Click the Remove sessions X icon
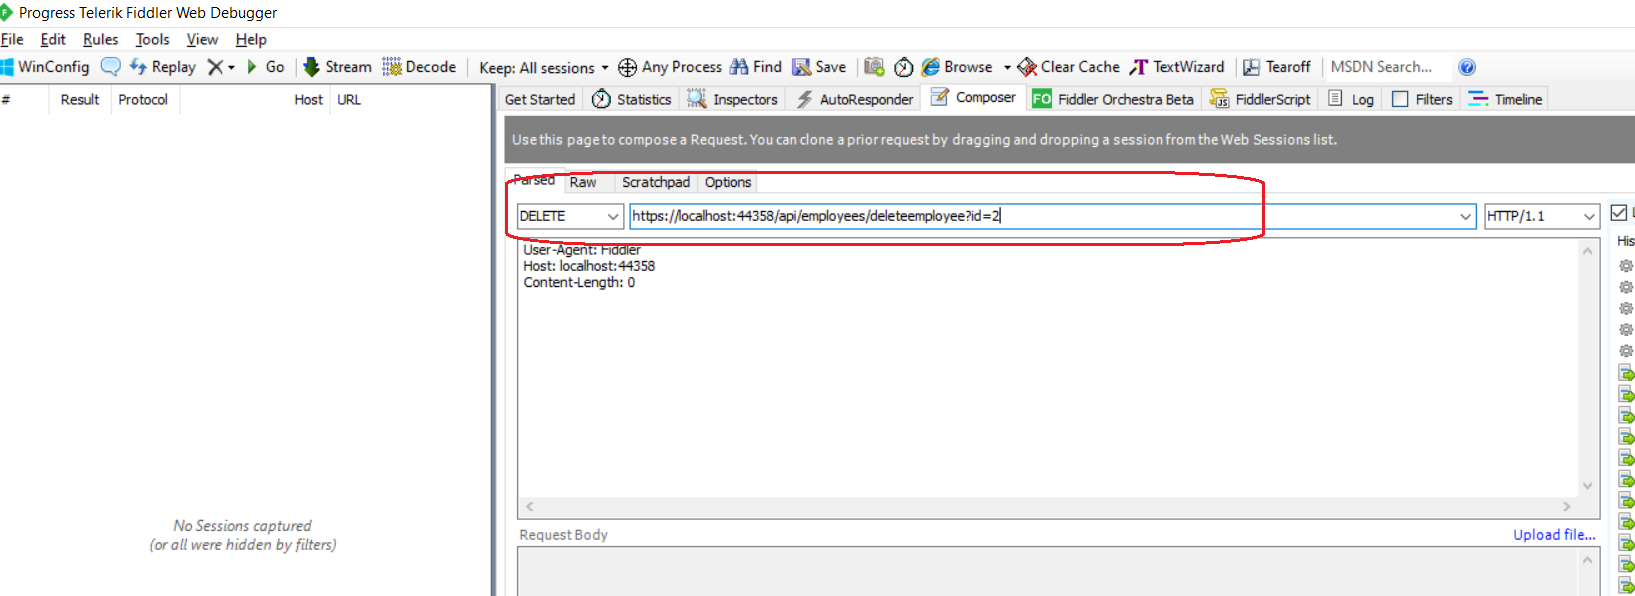The height and width of the screenshot is (596, 1635). (x=215, y=67)
